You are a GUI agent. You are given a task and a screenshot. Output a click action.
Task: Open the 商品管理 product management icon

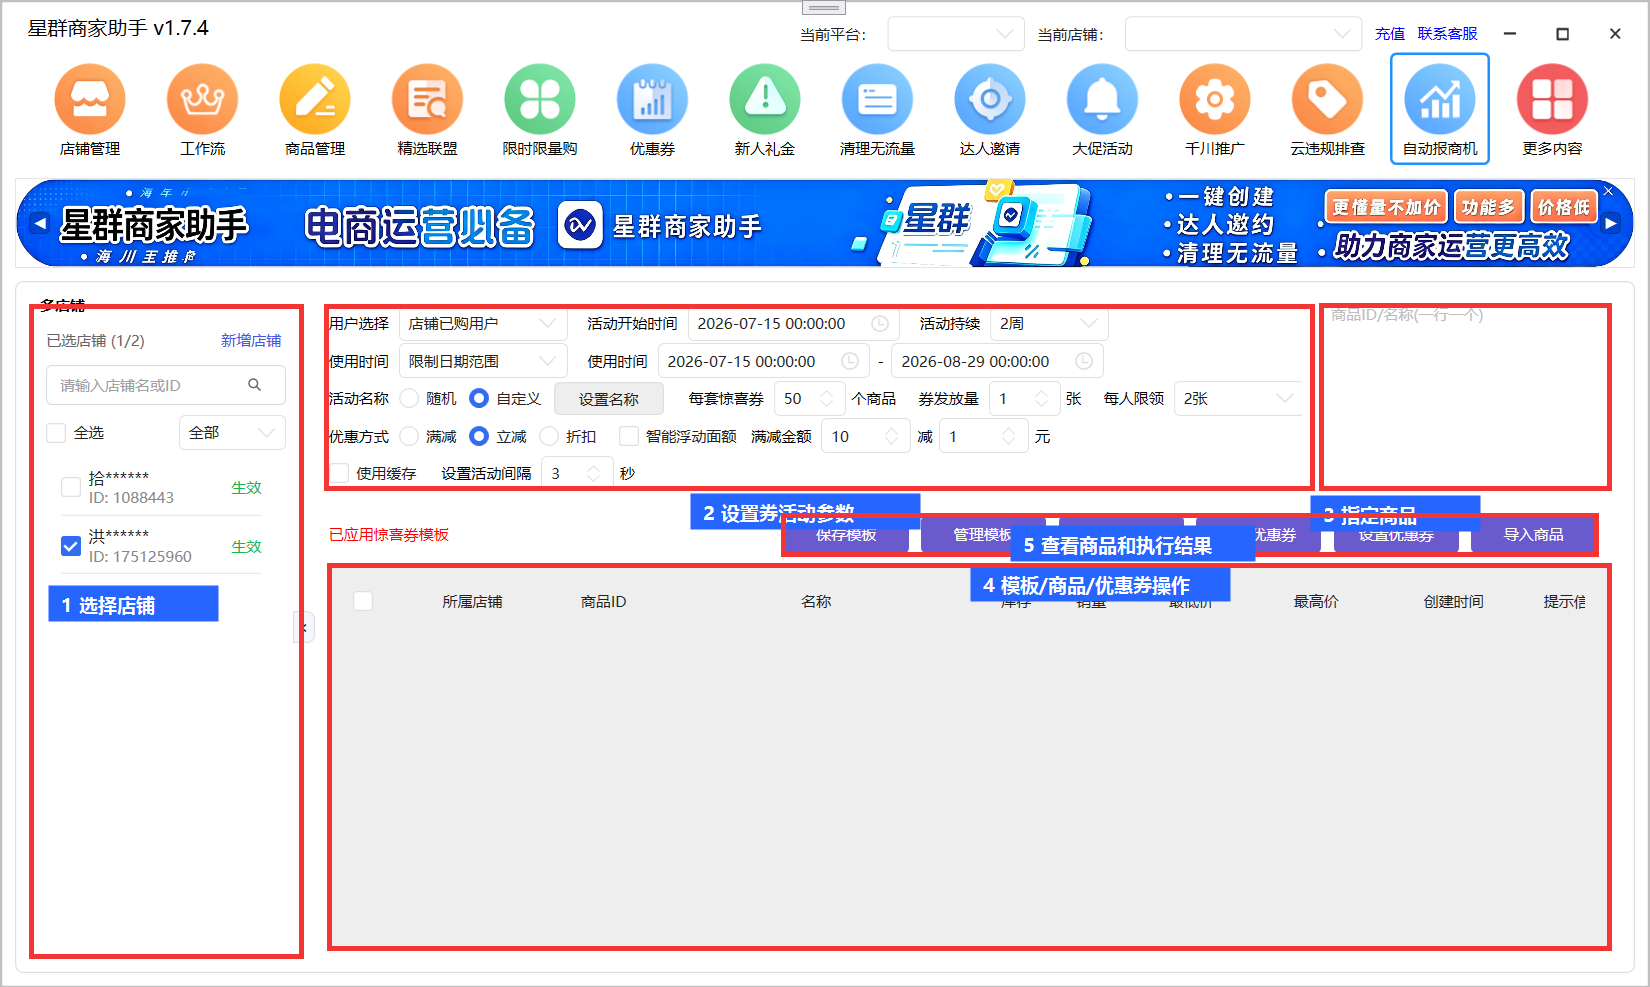(315, 100)
